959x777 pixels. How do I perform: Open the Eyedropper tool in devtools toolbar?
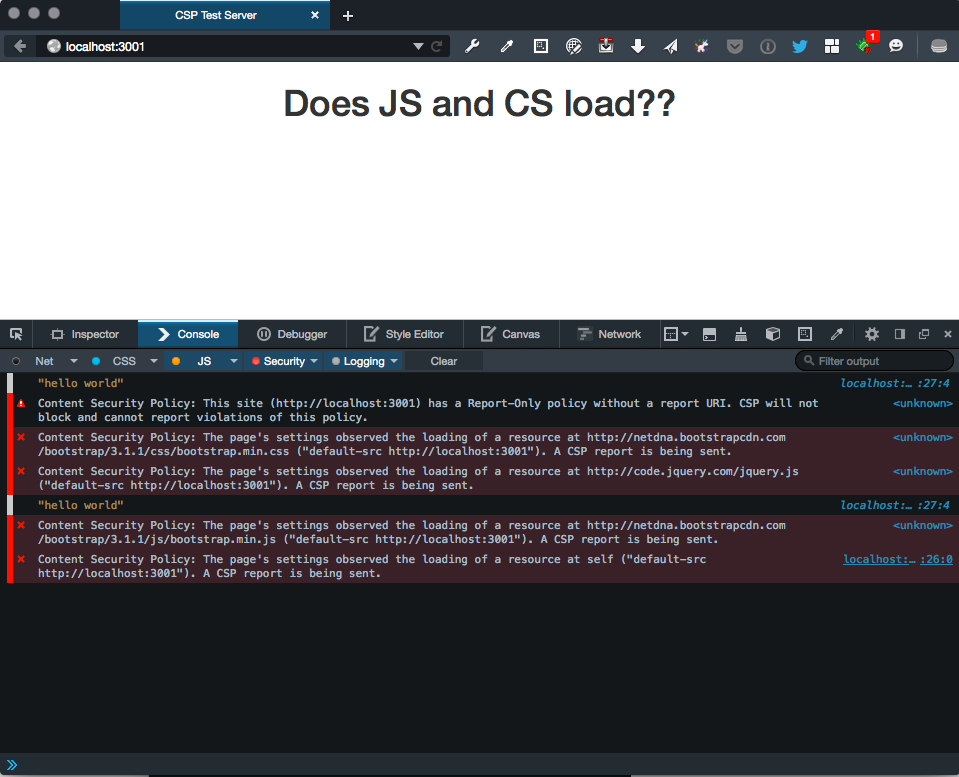[x=837, y=333]
